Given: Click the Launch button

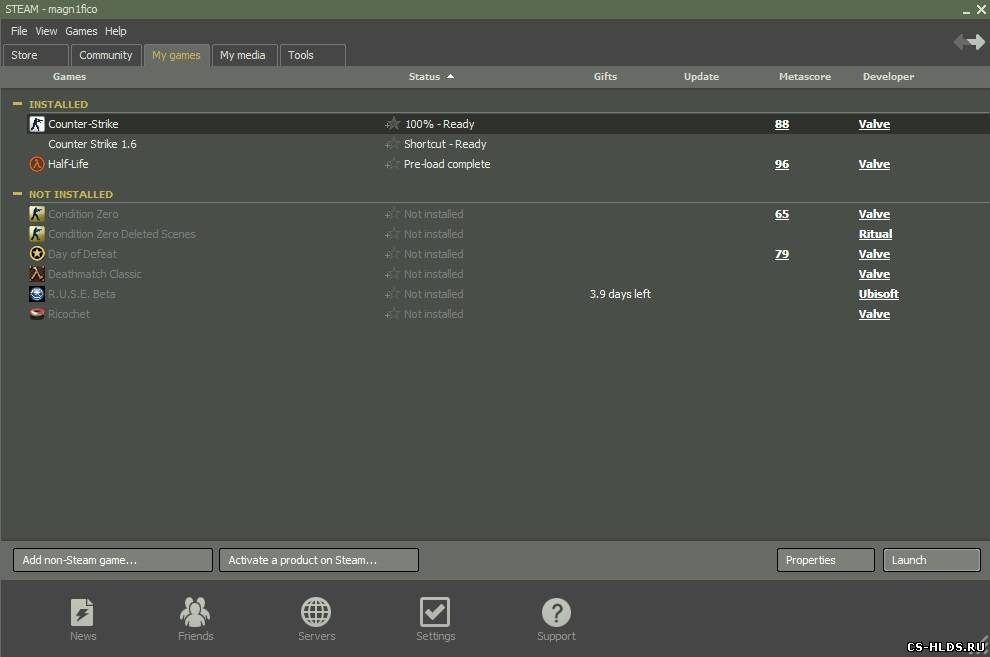Looking at the screenshot, I should [930, 560].
